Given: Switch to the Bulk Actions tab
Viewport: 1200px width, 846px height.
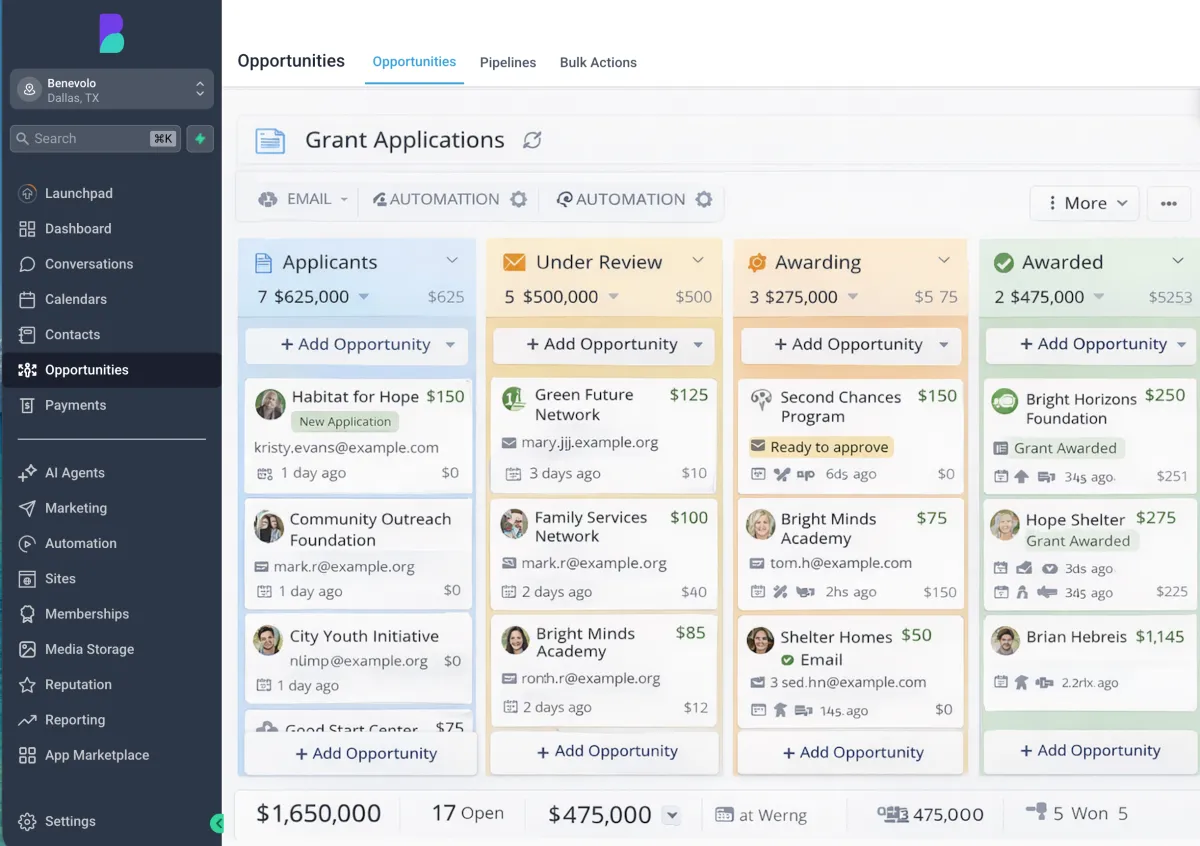Looking at the screenshot, I should pos(598,62).
